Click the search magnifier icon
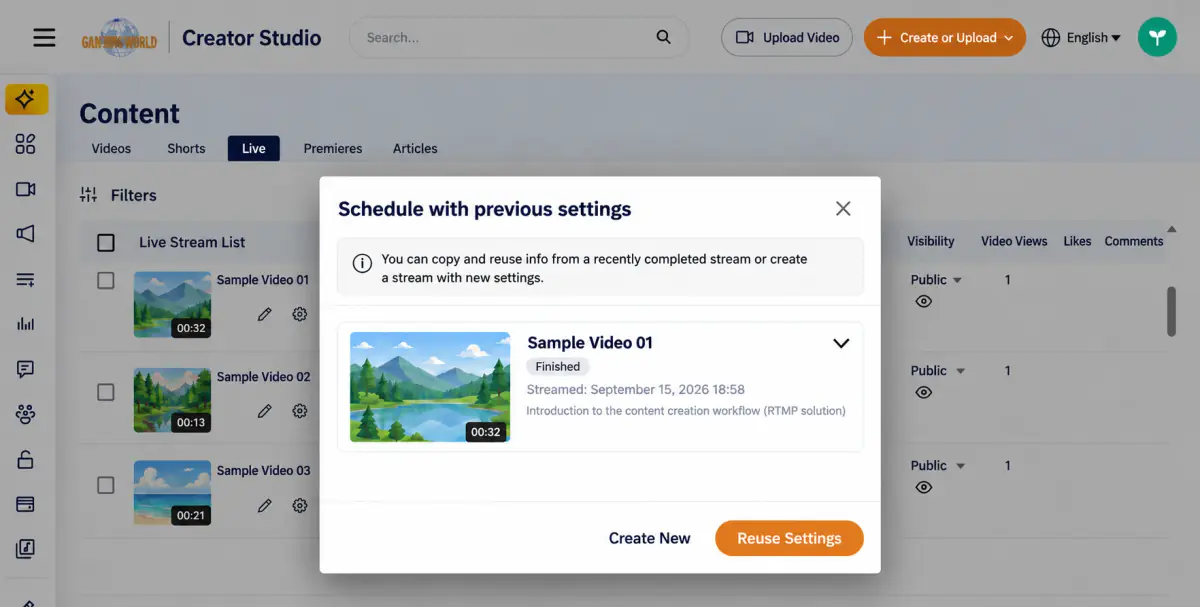Screen dimensions: 1200x607 coord(663,37)
